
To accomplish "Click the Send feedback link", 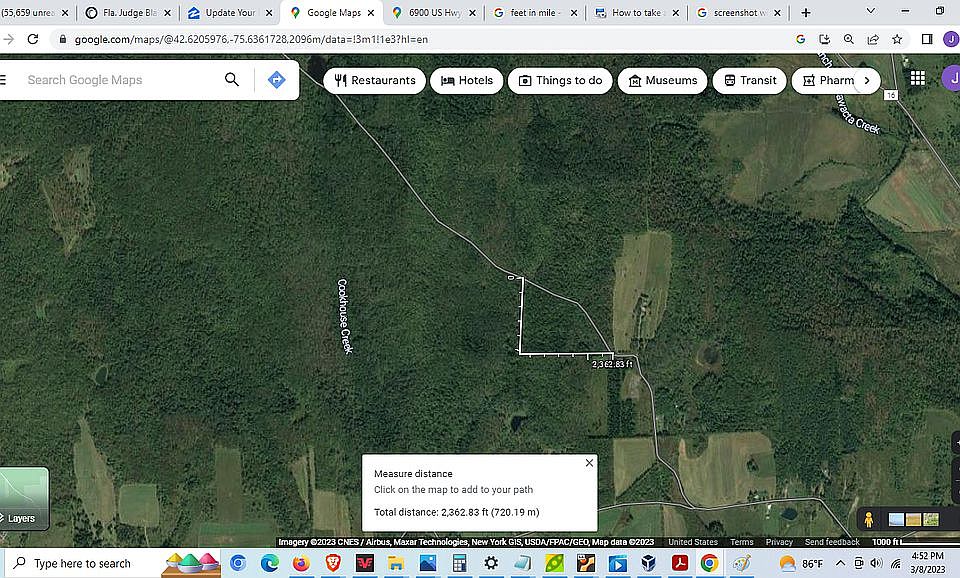I will pyautogui.click(x=832, y=542).
